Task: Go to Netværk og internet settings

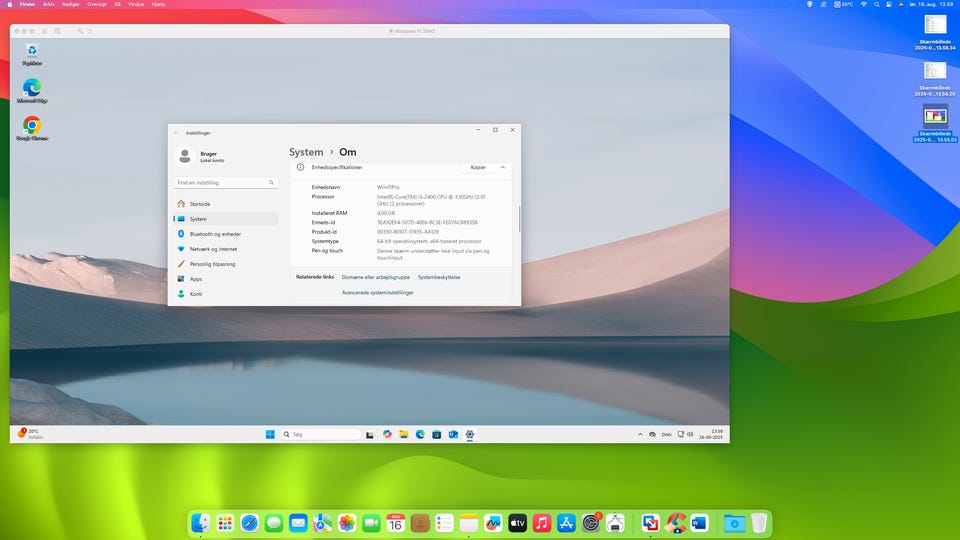Action: click(213, 249)
